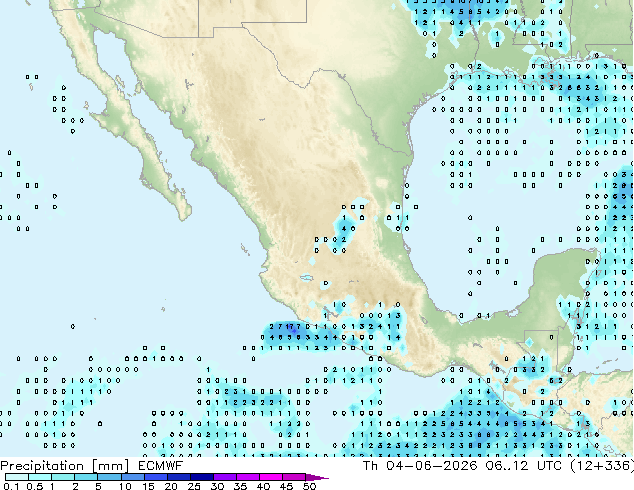Choose the 20–25 mm dark blue swatch
Image resolution: width=634 pixels, height=490 pixels.
pos(179,477)
